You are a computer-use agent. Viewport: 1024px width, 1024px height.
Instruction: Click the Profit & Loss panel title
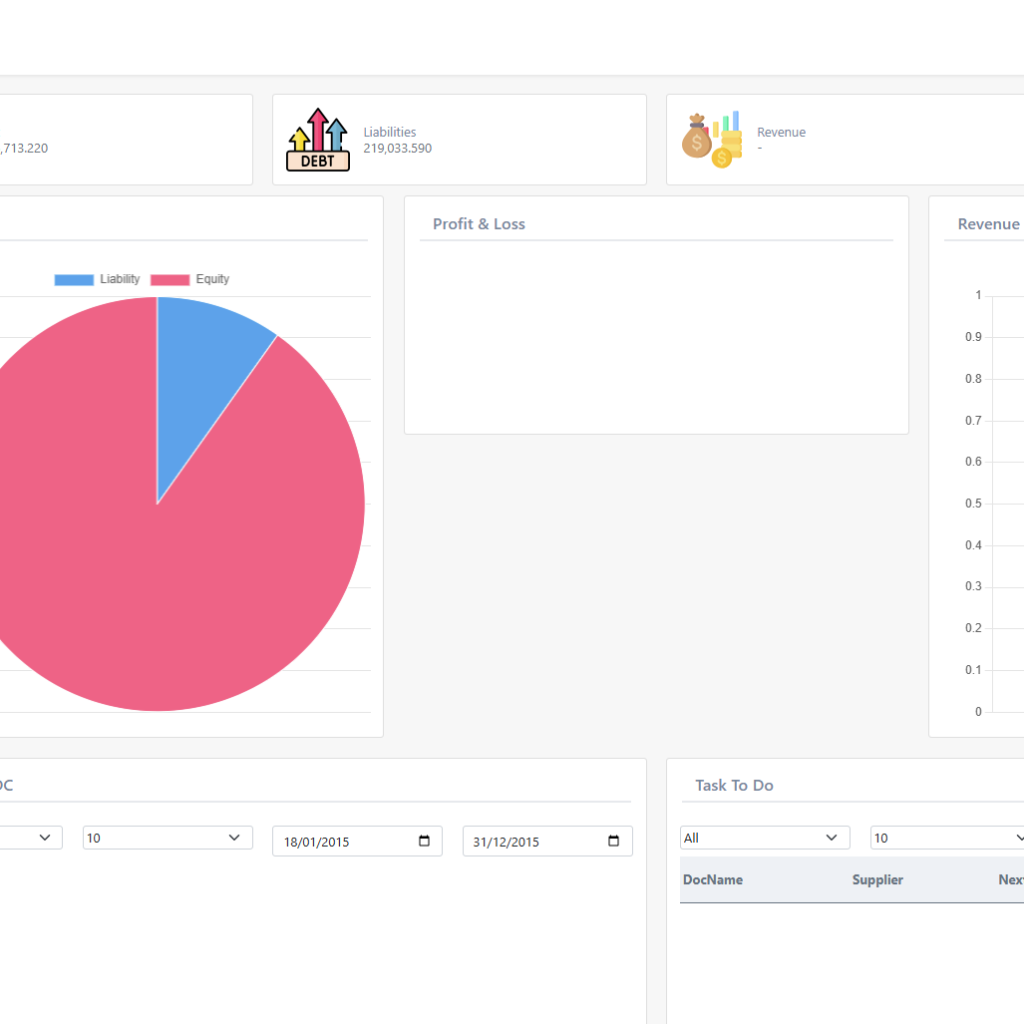pyautogui.click(x=479, y=224)
